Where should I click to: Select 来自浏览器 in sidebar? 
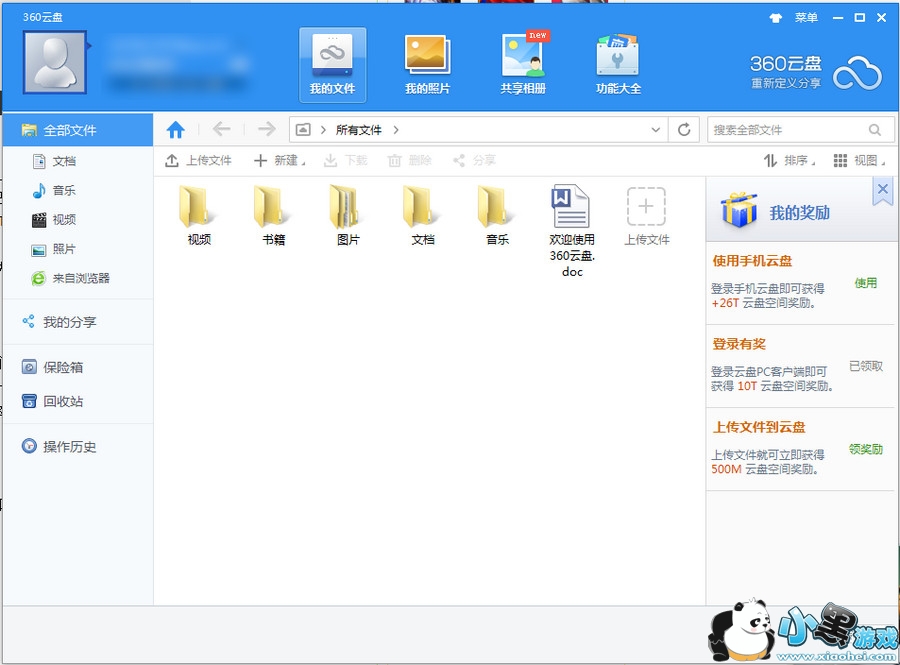(x=81, y=278)
